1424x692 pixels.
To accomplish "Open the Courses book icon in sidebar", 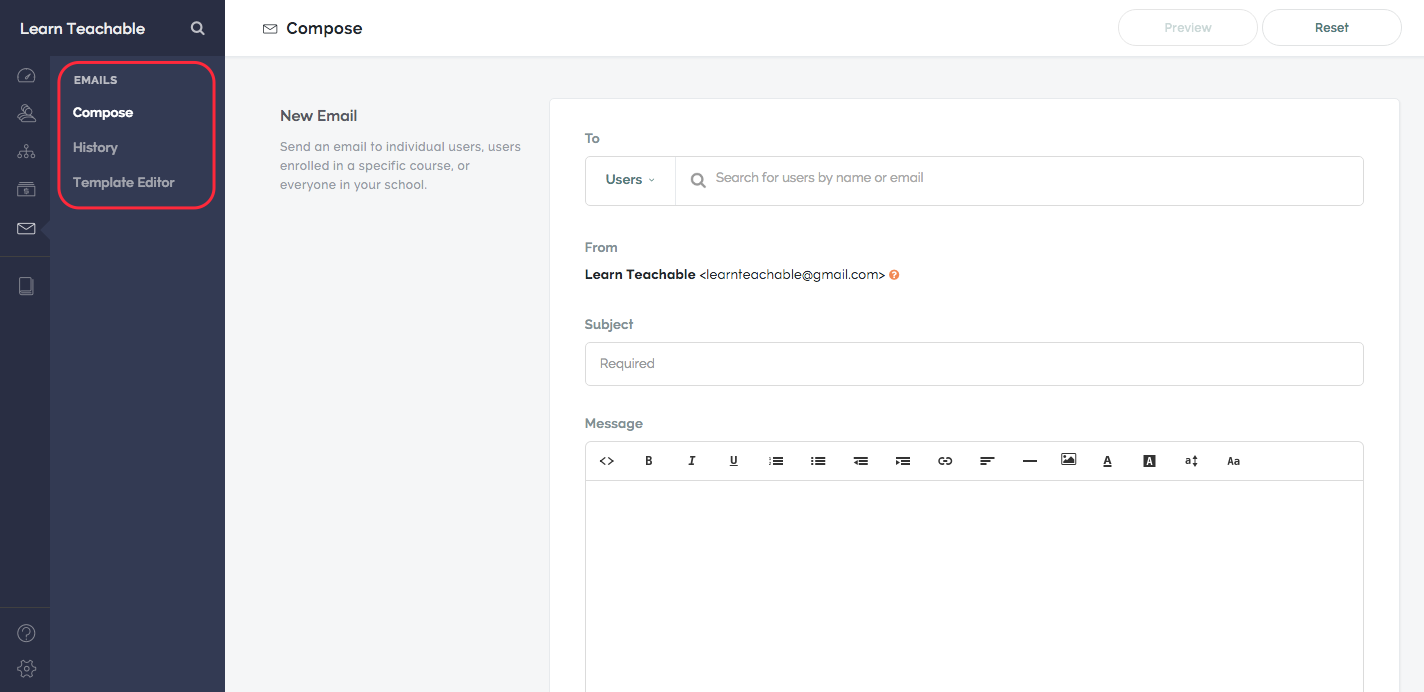I will pos(27,286).
